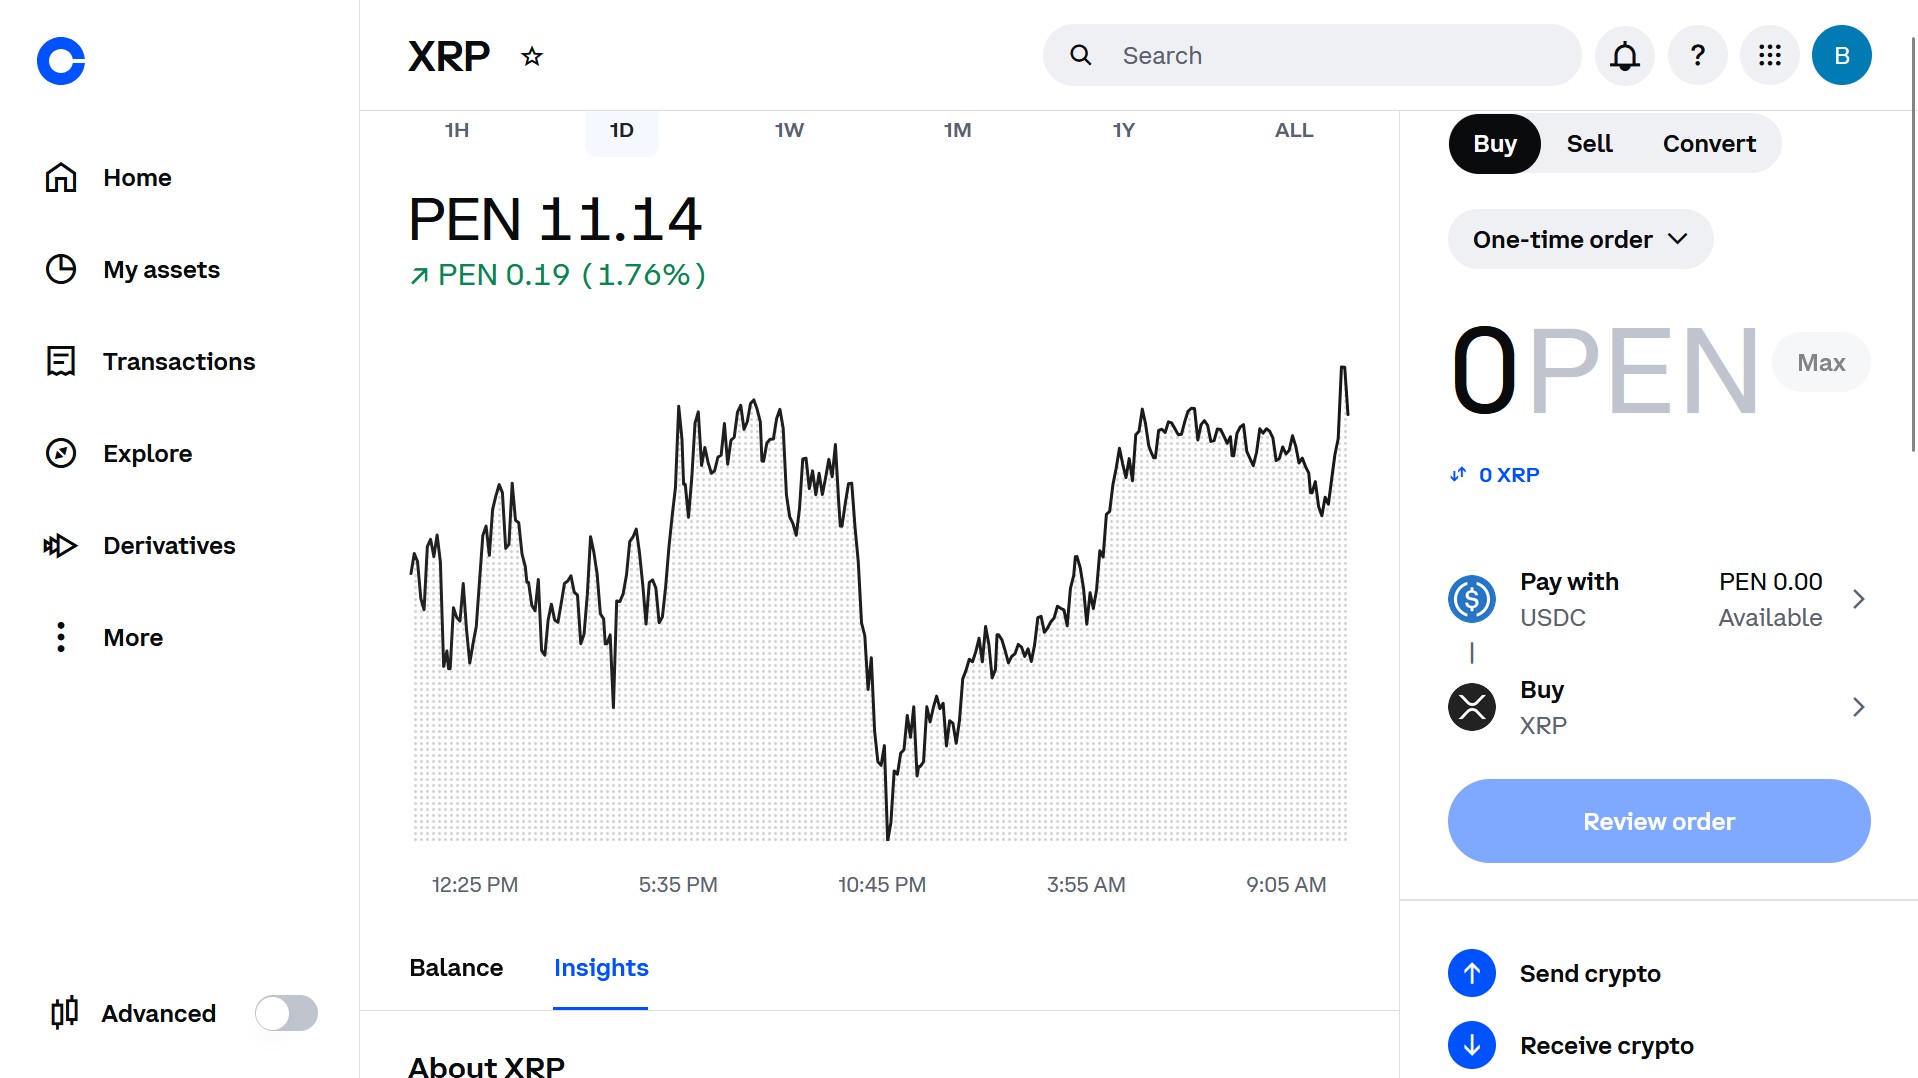Click the Search input field
Screen dimensions: 1918x1078
[1312, 56]
